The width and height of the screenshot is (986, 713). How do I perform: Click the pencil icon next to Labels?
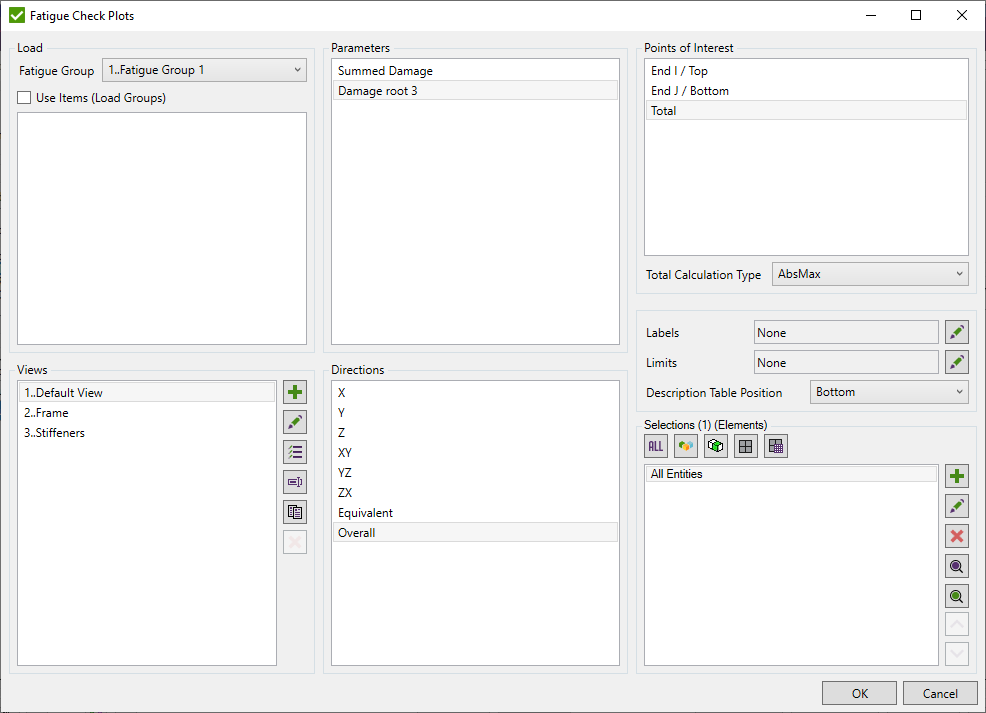tap(957, 333)
